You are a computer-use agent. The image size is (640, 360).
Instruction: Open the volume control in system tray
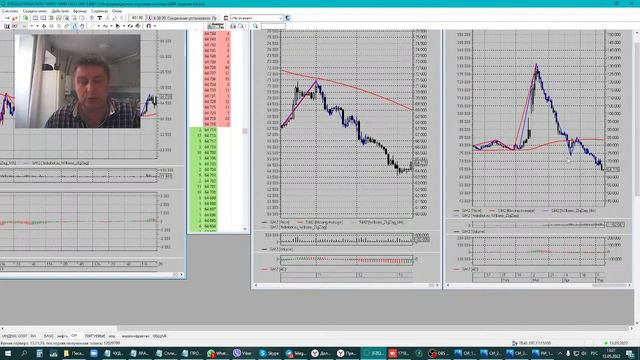point(584,353)
